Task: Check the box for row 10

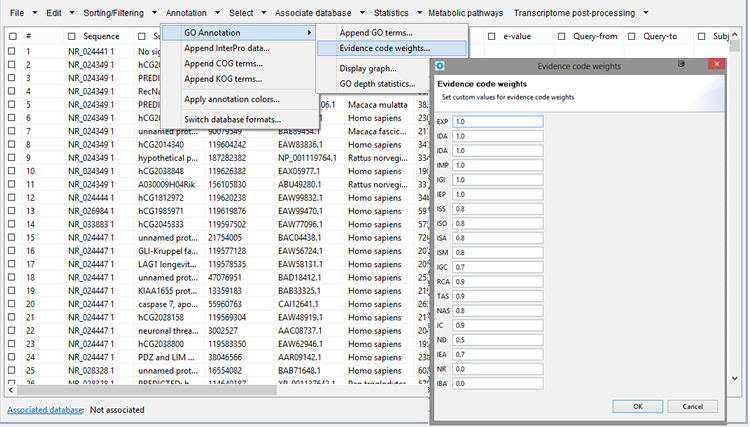Action: pyautogui.click(x=12, y=171)
